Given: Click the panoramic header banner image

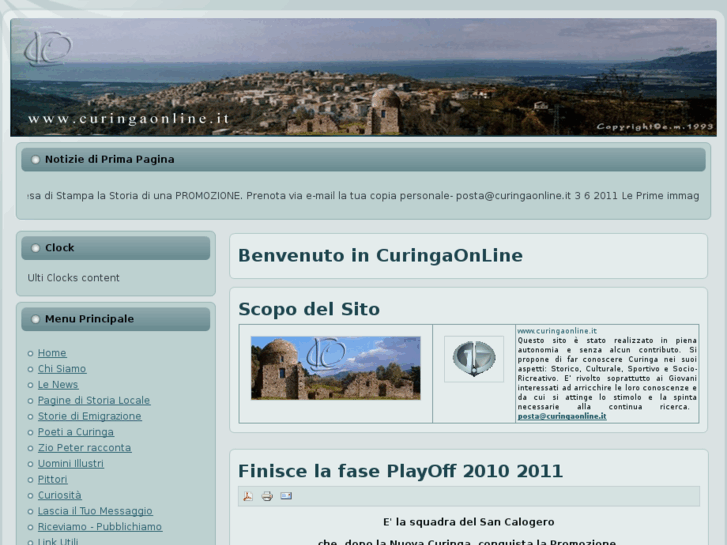Looking at the screenshot, I should click(x=364, y=77).
